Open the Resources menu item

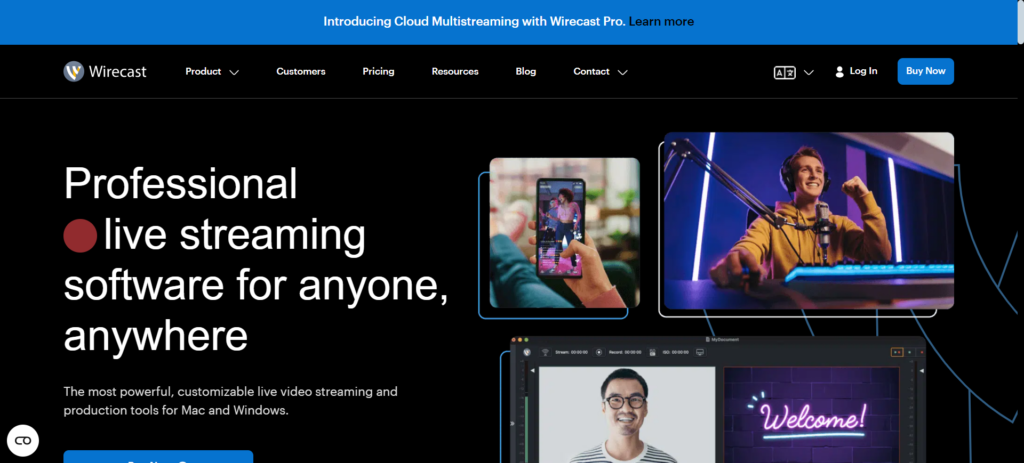tap(455, 72)
